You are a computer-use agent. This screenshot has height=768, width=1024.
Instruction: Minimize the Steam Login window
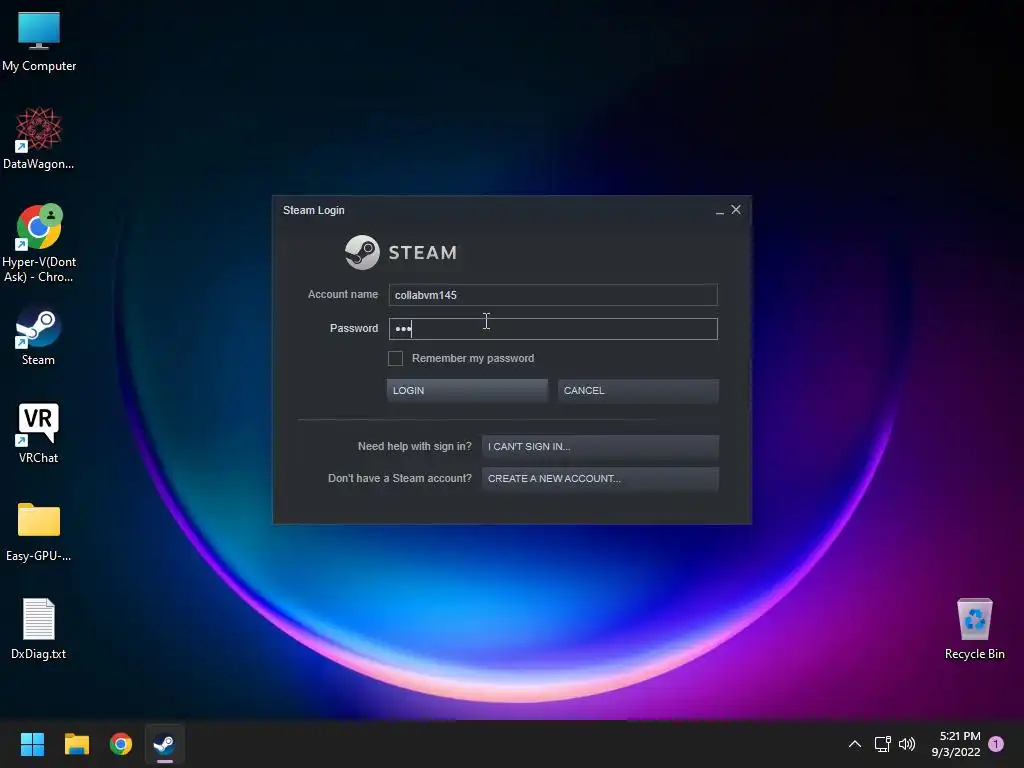pos(720,210)
